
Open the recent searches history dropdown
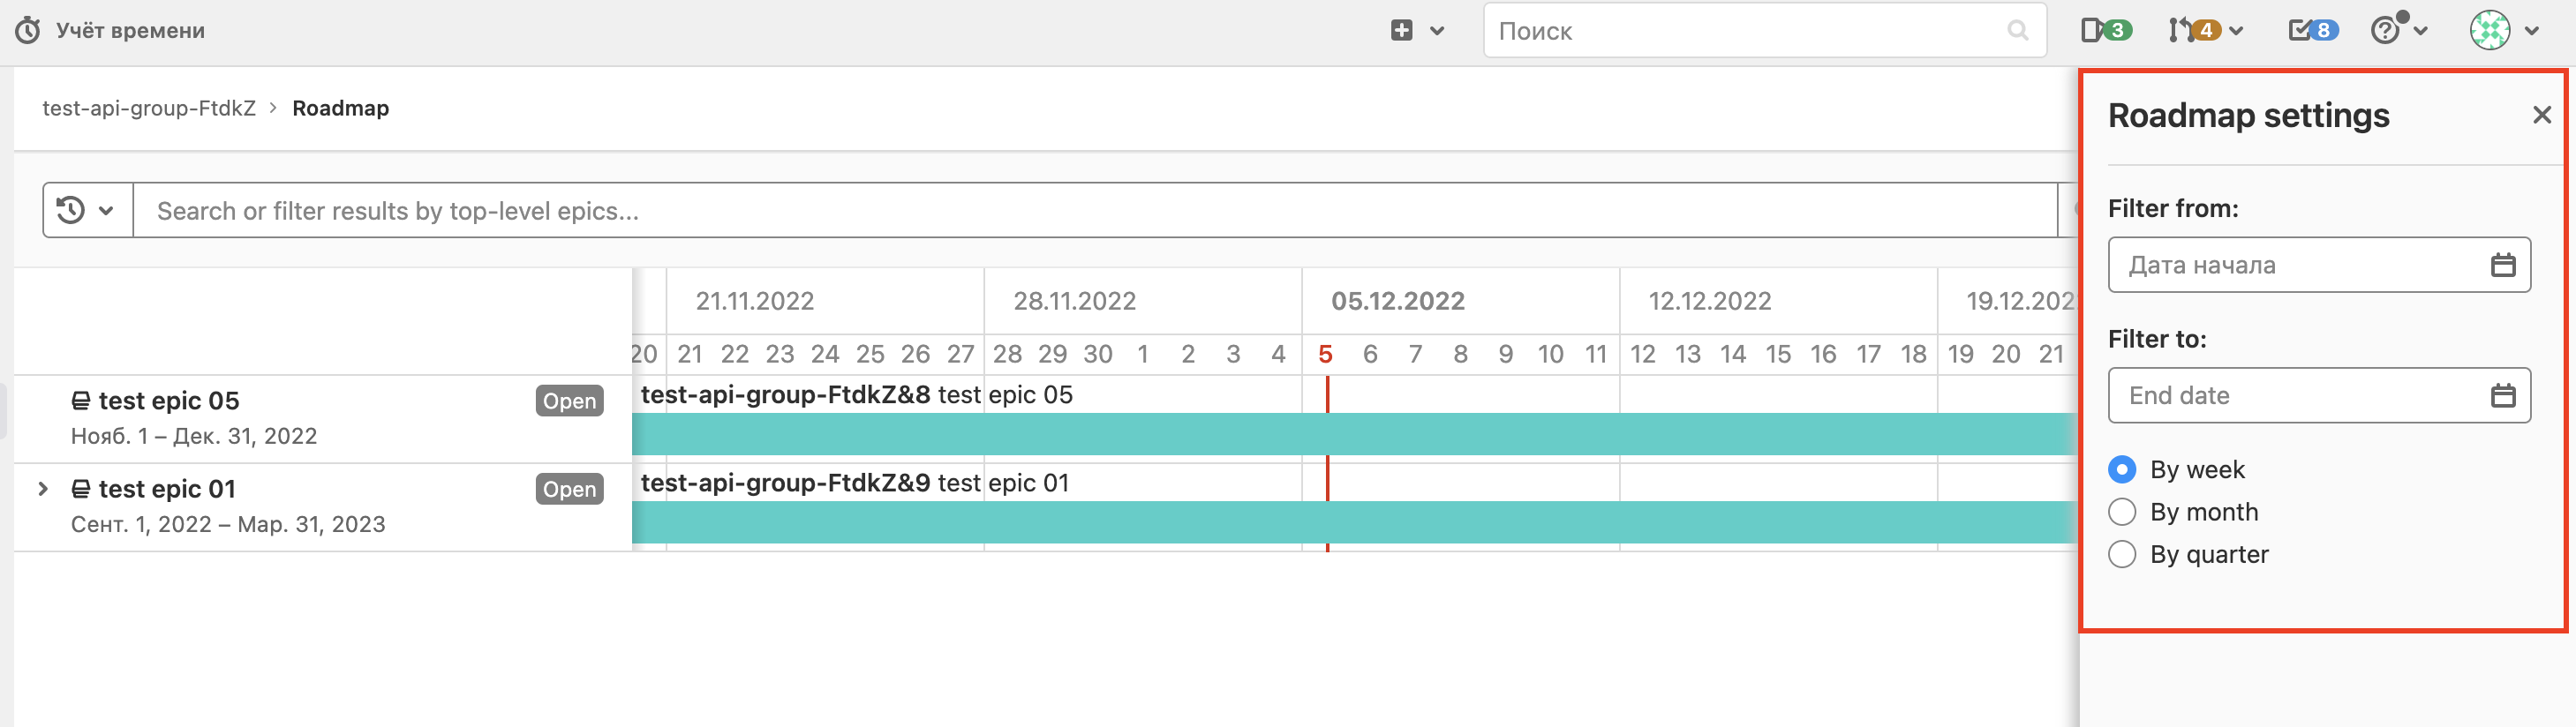pyautogui.click(x=87, y=210)
